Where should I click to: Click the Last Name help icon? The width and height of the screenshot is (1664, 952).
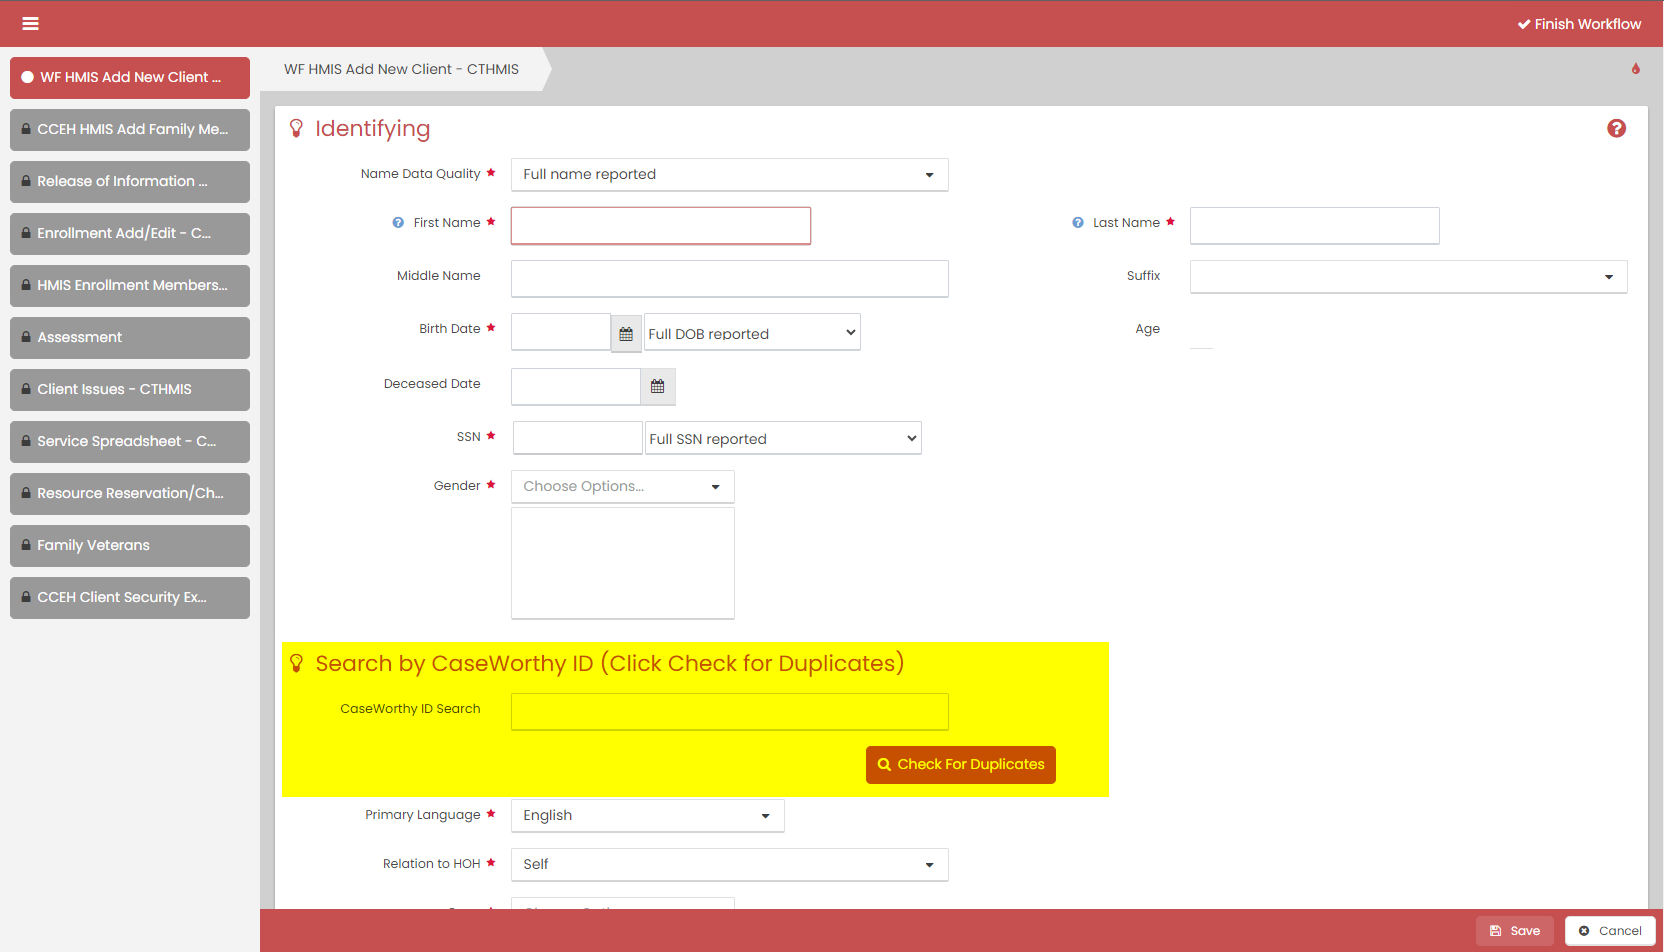click(1078, 223)
